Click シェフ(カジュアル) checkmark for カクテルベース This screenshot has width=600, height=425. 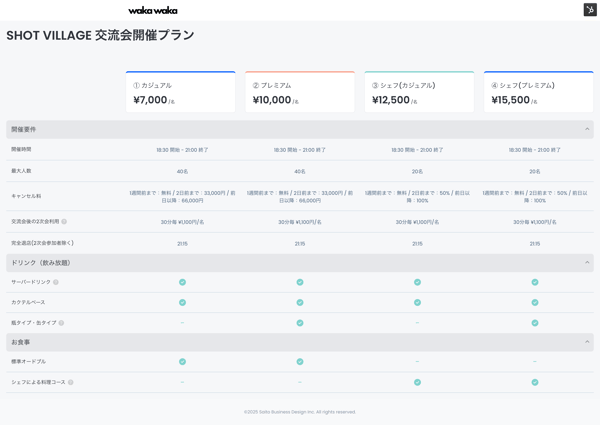point(417,302)
